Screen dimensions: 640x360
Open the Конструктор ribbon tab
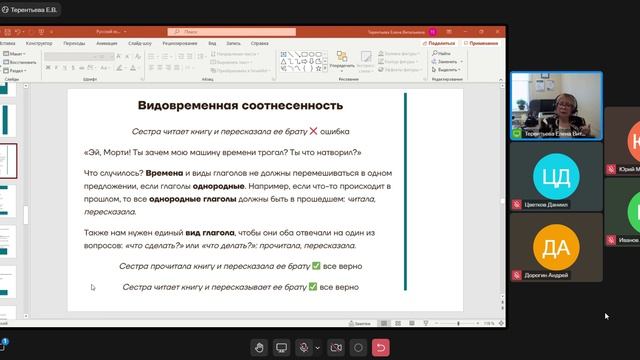(39, 43)
